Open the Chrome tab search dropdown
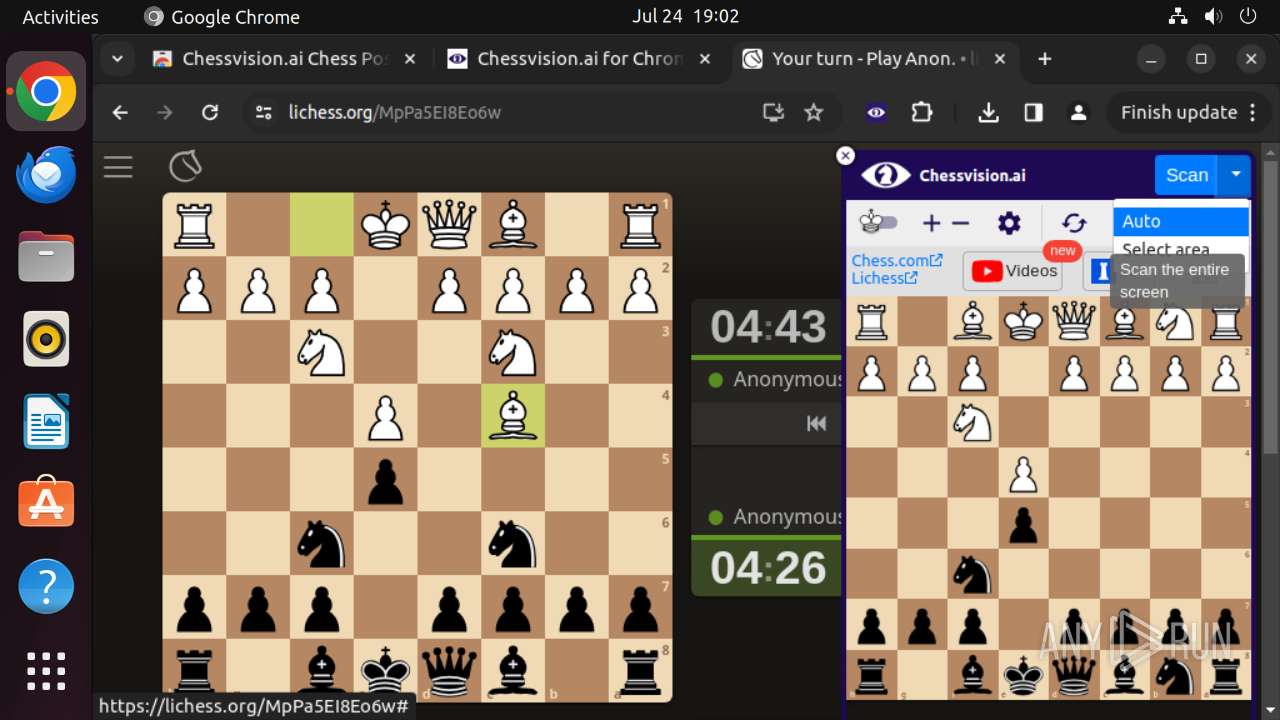The image size is (1280, 720). (x=117, y=59)
